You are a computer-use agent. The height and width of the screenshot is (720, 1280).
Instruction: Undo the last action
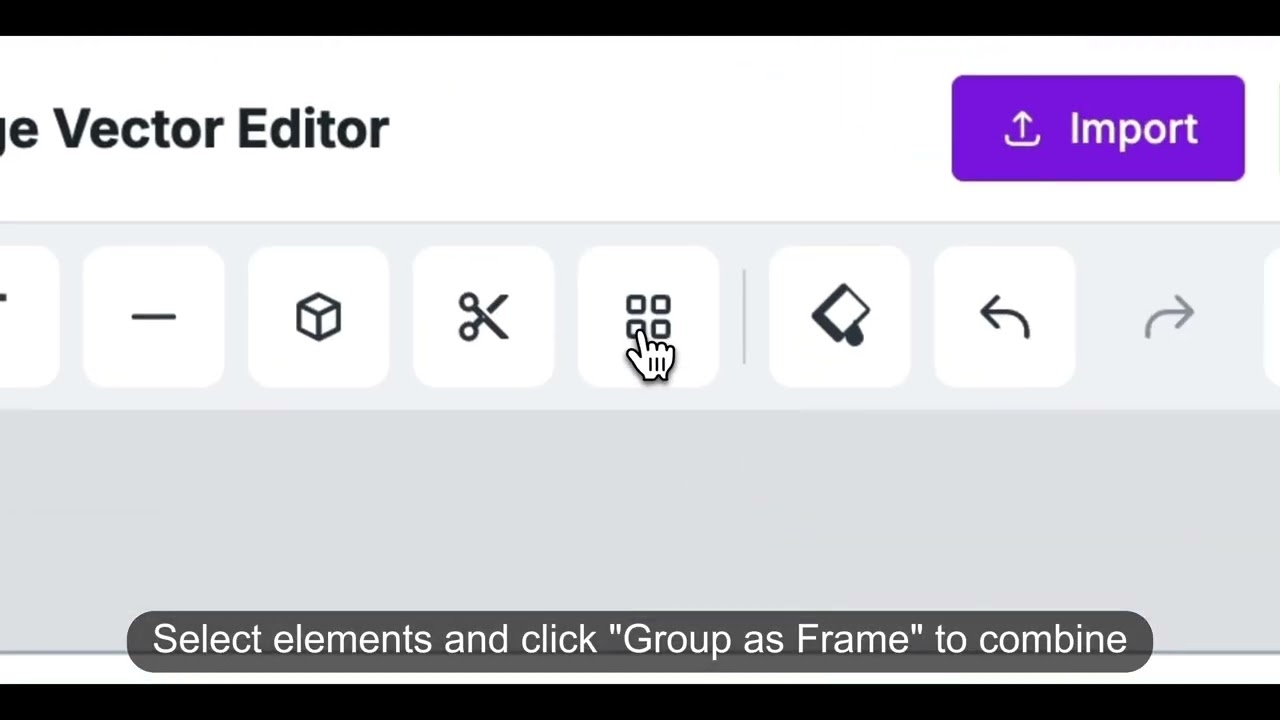pos(1004,317)
